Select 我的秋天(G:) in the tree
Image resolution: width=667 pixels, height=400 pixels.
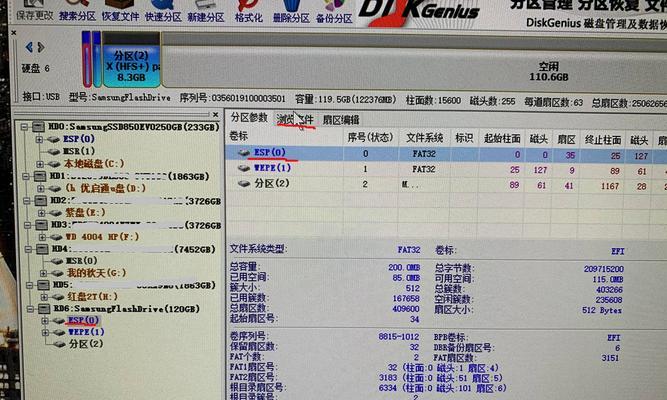click(96, 273)
